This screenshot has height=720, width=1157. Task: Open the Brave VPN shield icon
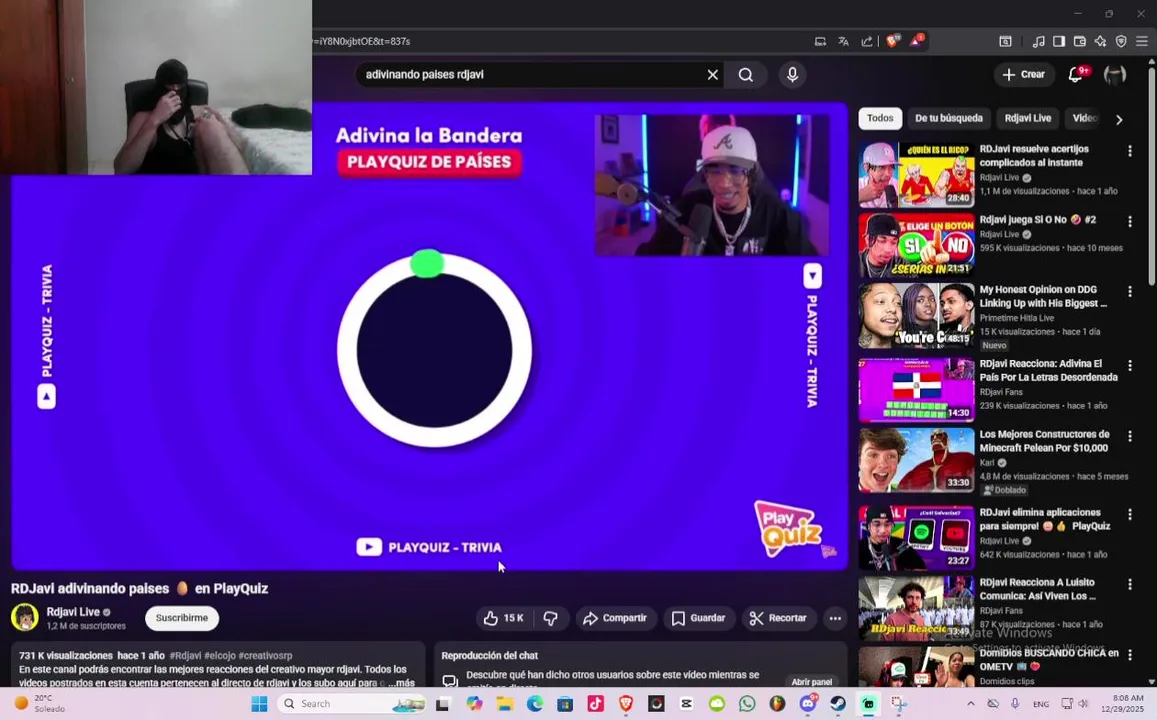click(x=1121, y=41)
